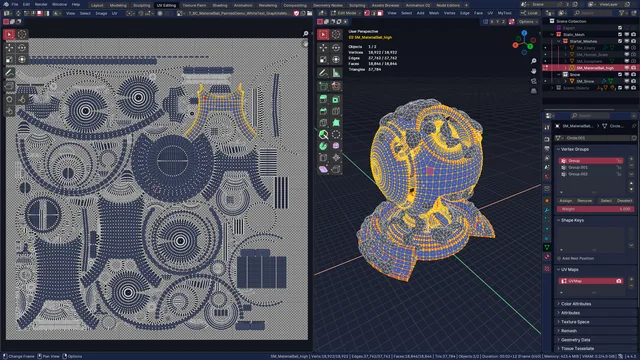Click the Select vertex group button
640x360 pixels.
click(x=606, y=201)
